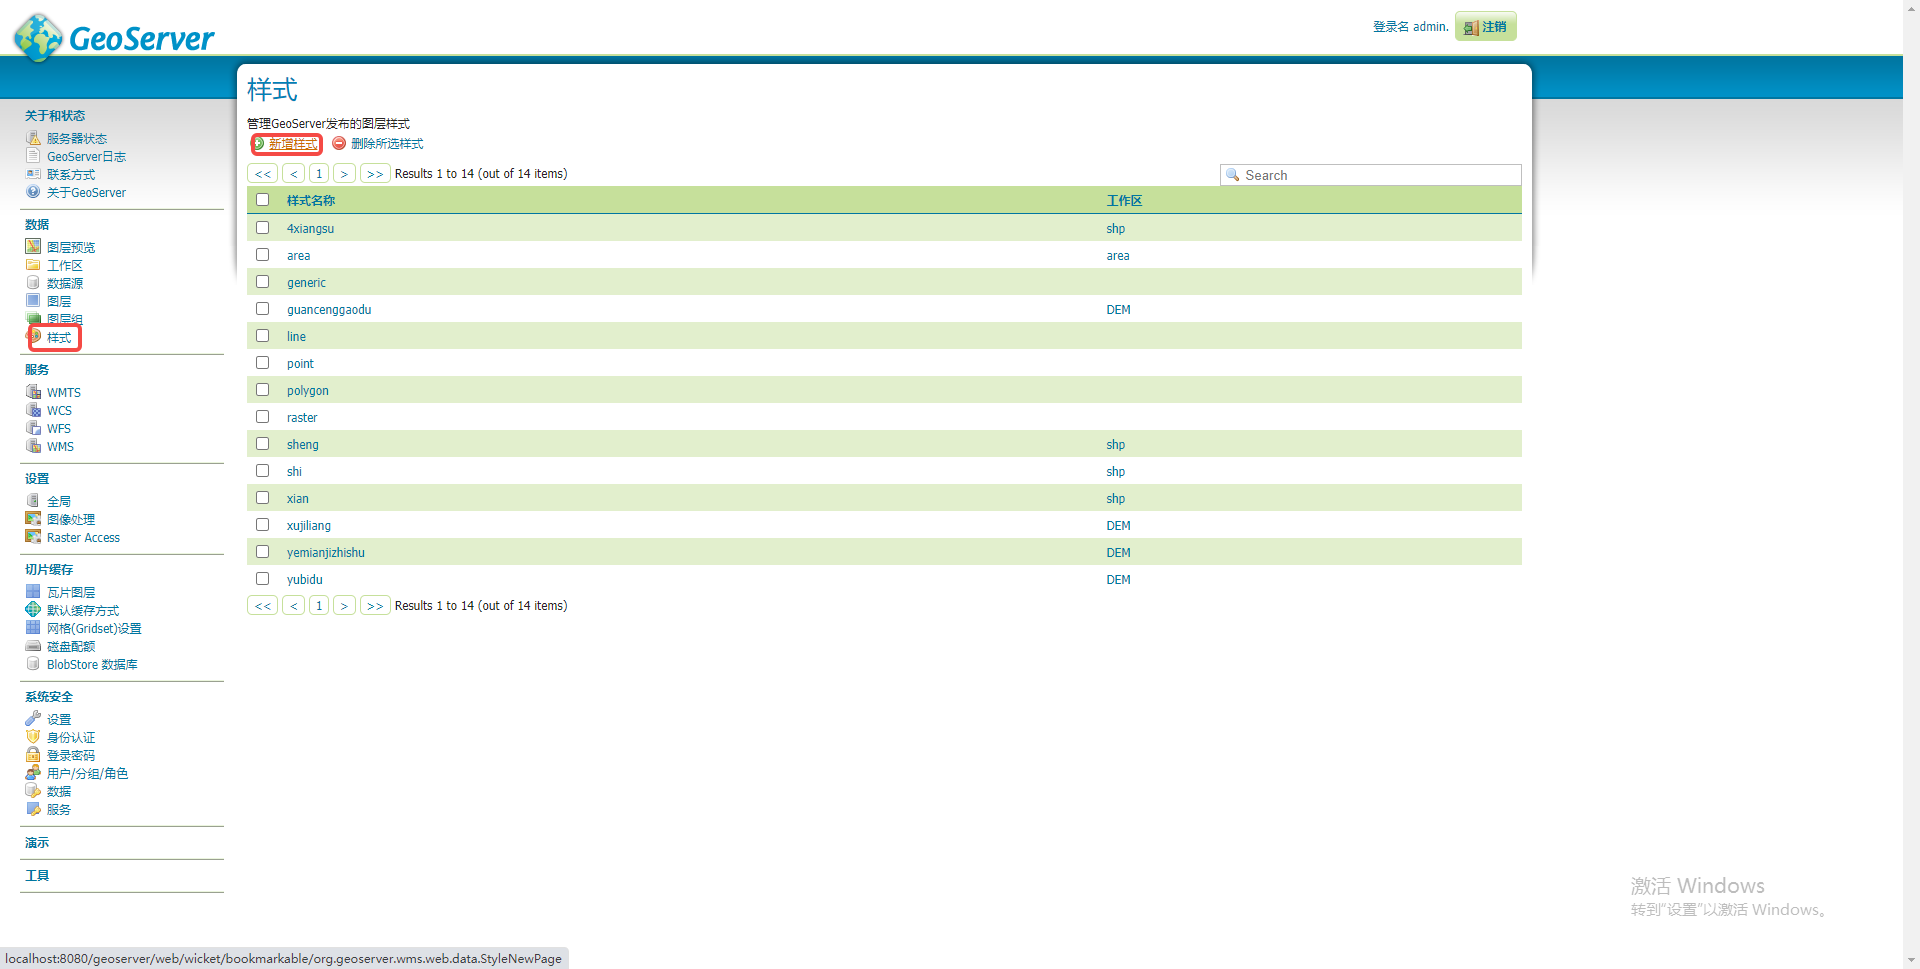Go to previous page using top < button
Screen dimensions: 1920x969
click(294, 174)
